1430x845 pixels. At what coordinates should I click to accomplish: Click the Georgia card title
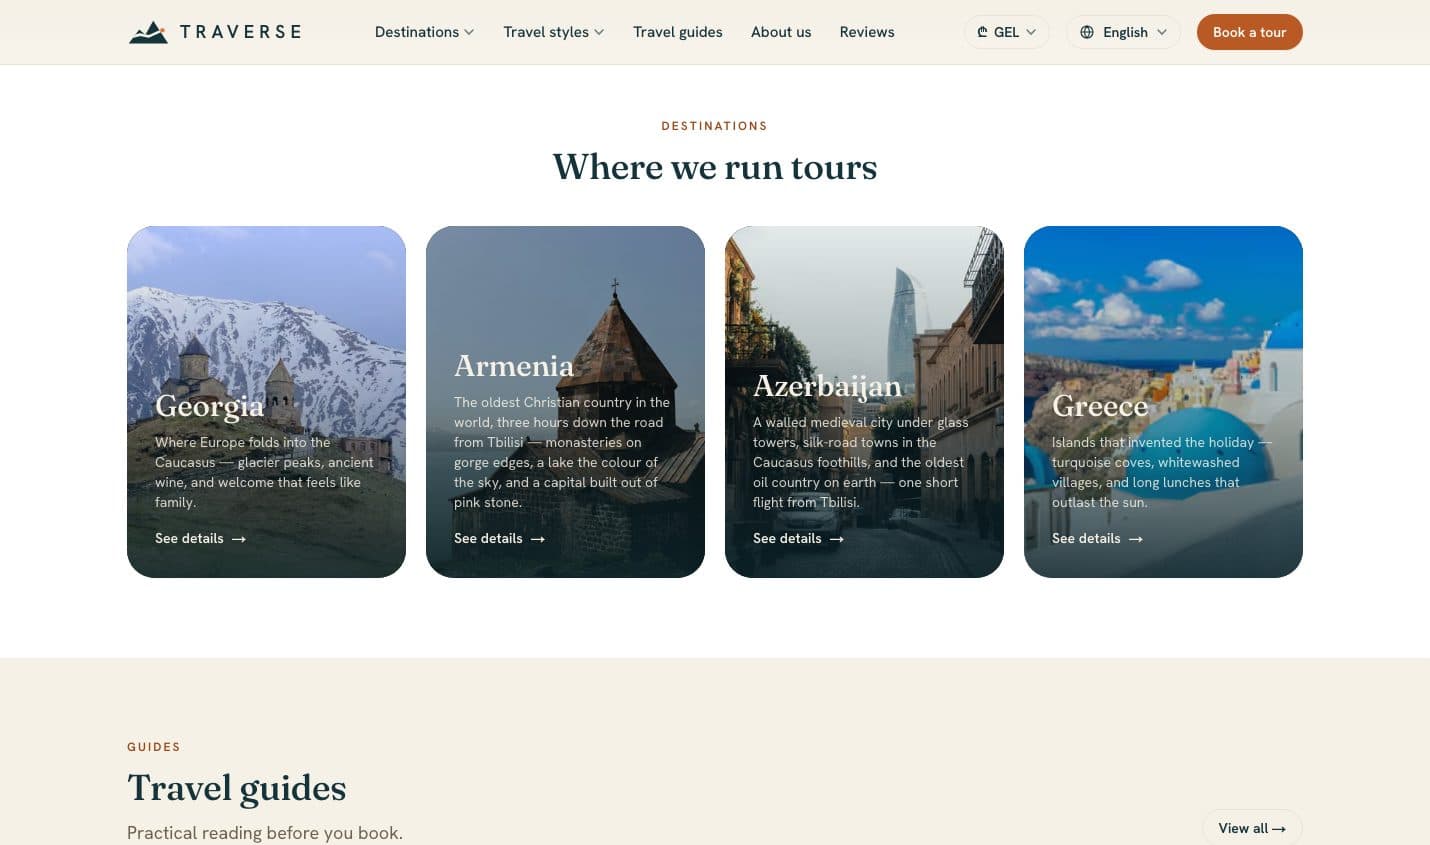[210, 406]
